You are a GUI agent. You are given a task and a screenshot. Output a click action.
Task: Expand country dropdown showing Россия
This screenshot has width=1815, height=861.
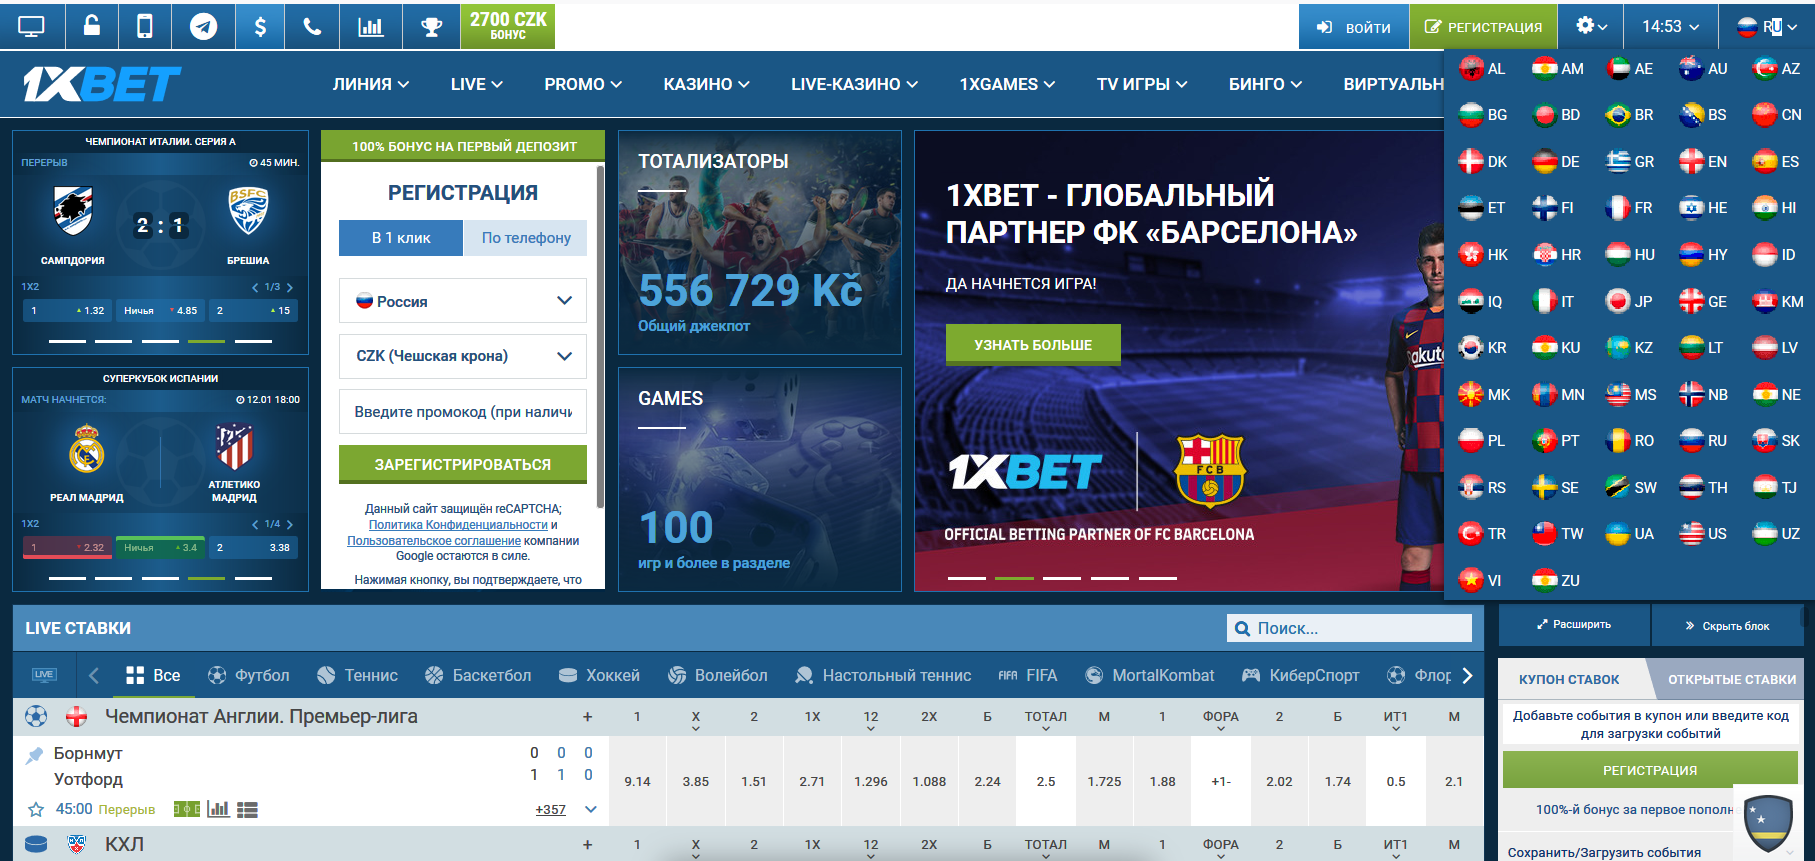click(463, 301)
